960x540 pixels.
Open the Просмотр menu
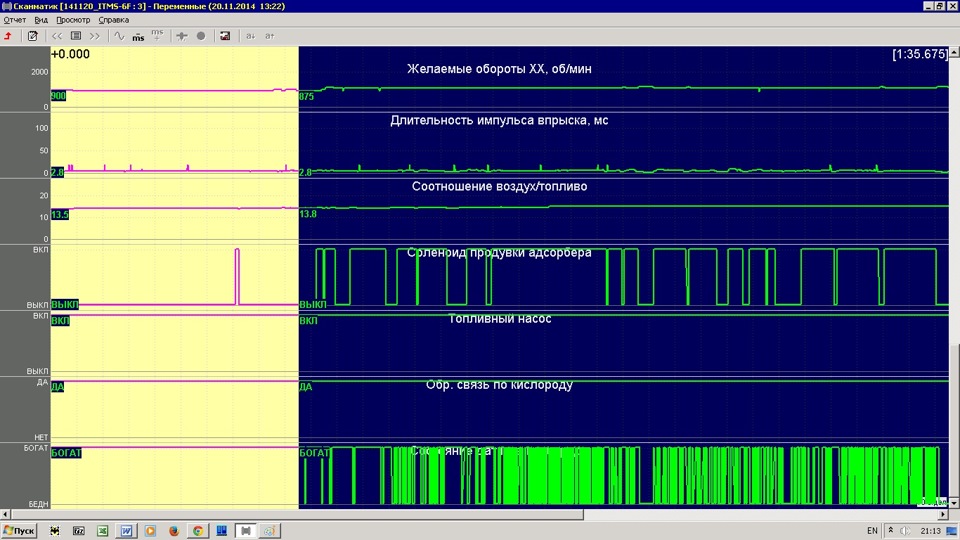pos(73,20)
